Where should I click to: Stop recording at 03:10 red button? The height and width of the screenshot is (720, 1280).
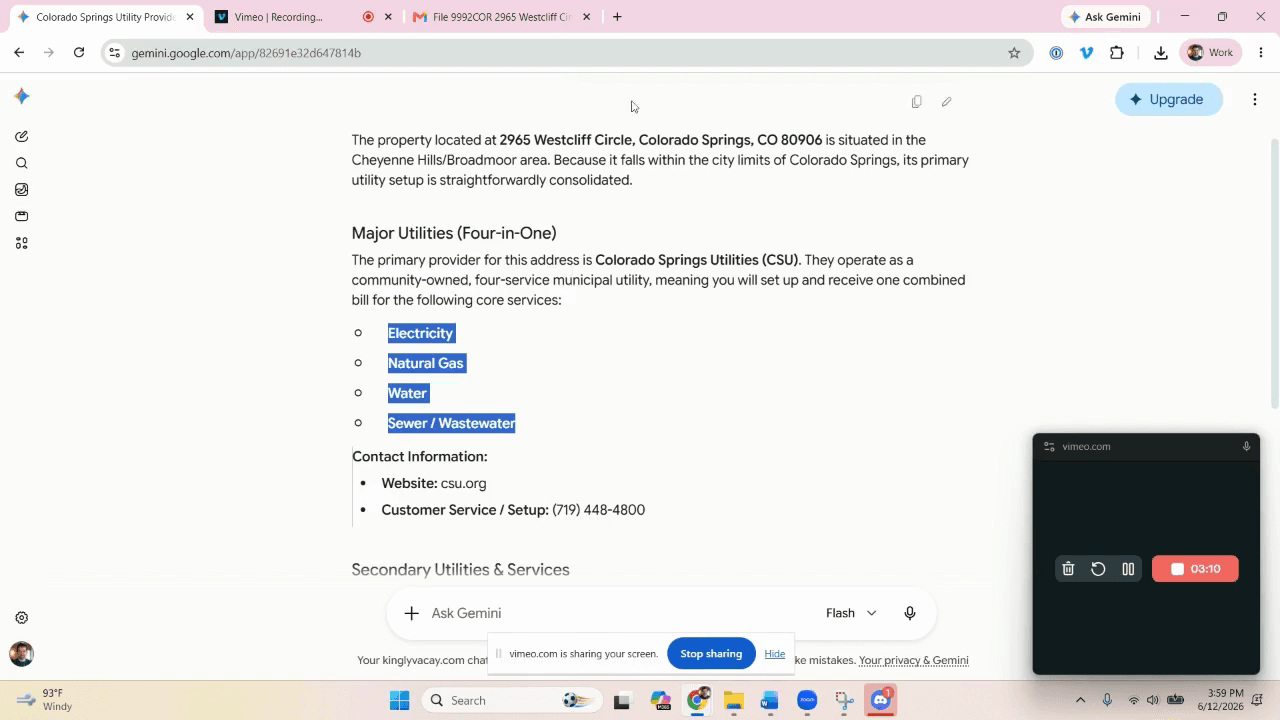(1195, 569)
